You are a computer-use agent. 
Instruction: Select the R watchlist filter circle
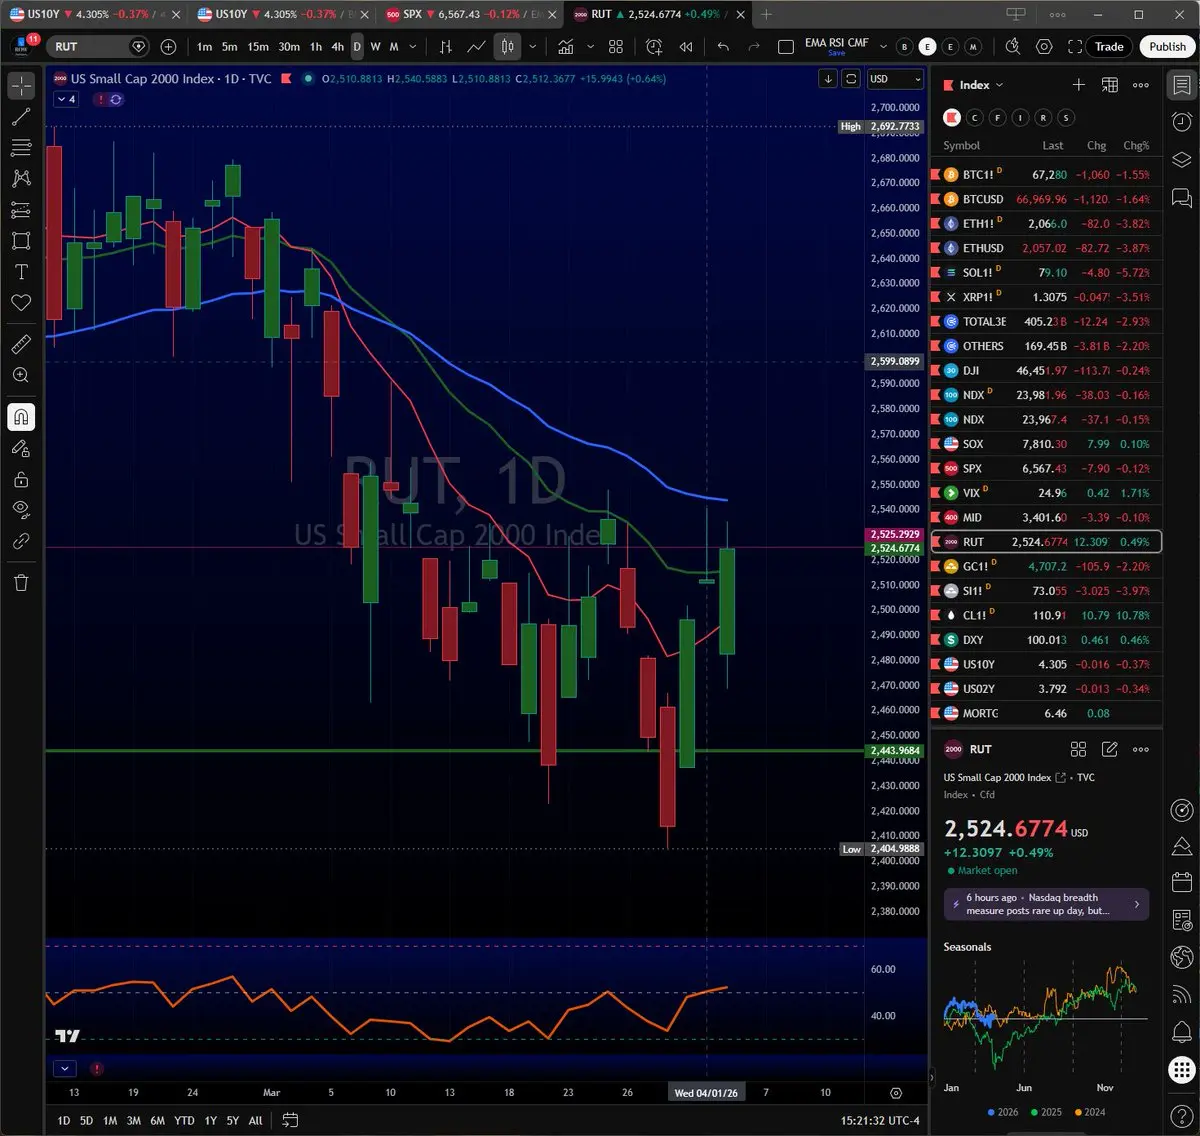1043,118
